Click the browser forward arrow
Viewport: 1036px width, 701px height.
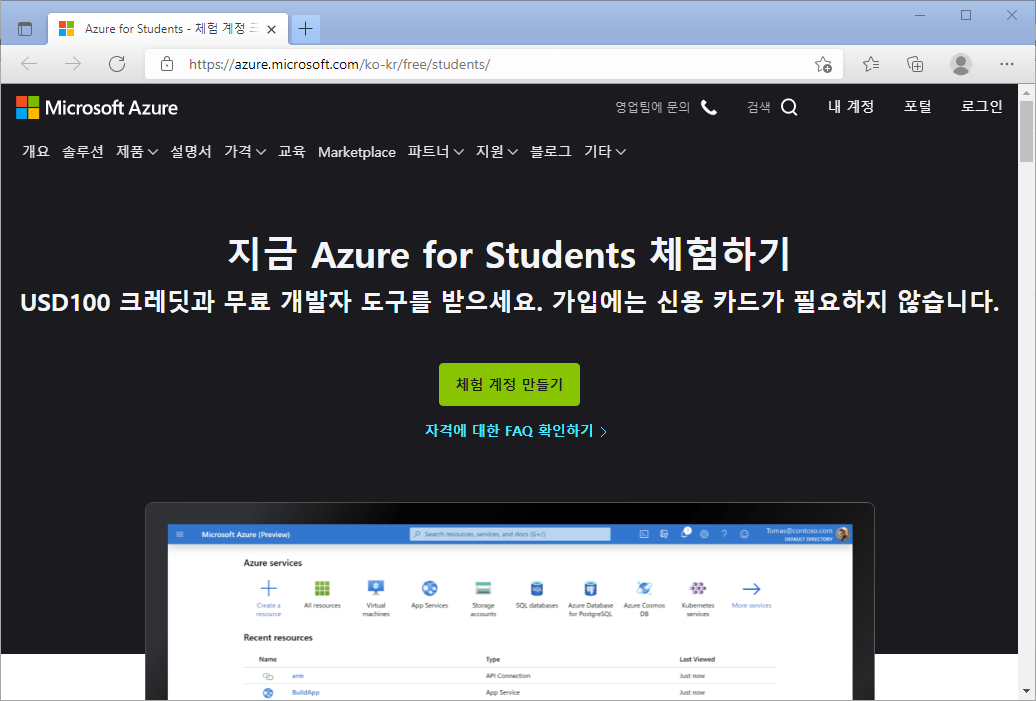(x=73, y=64)
